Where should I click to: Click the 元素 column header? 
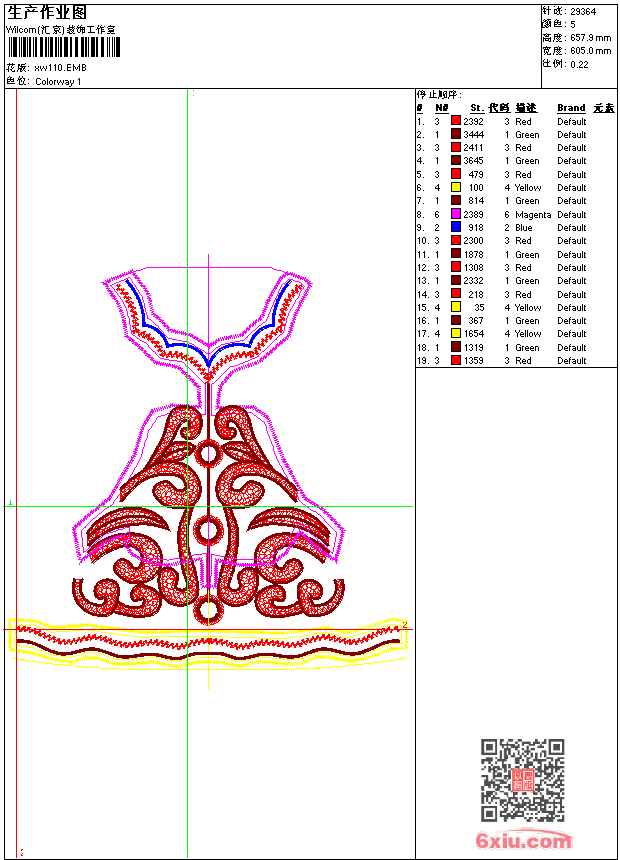(604, 108)
